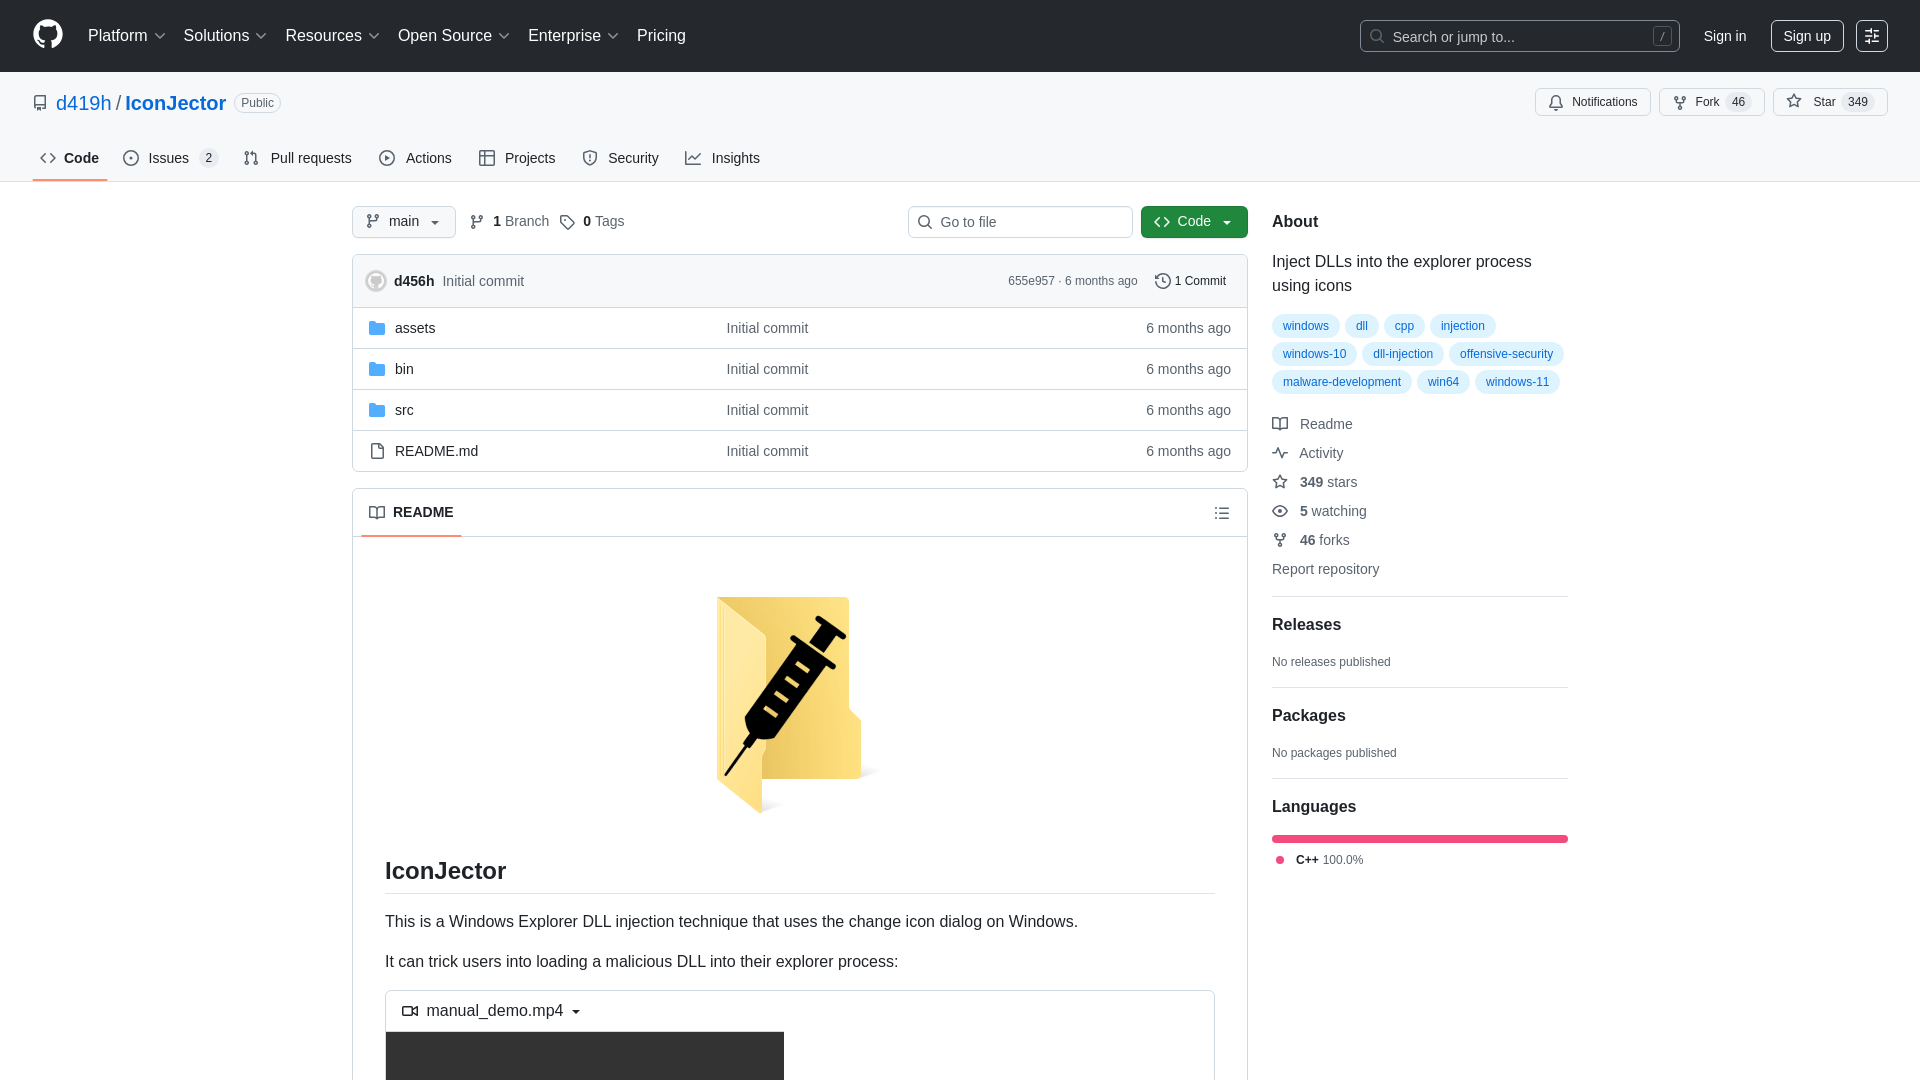The height and width of the screenshot is (1080, 1920).
Task: Fork the repository
Action: [1710, 102]
